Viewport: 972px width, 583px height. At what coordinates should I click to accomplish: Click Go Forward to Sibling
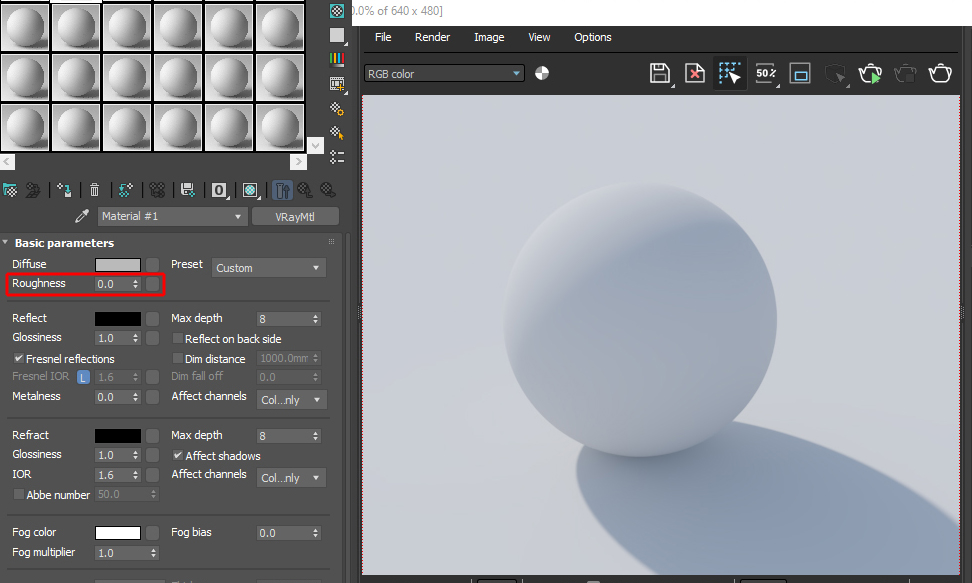[327, 190]
